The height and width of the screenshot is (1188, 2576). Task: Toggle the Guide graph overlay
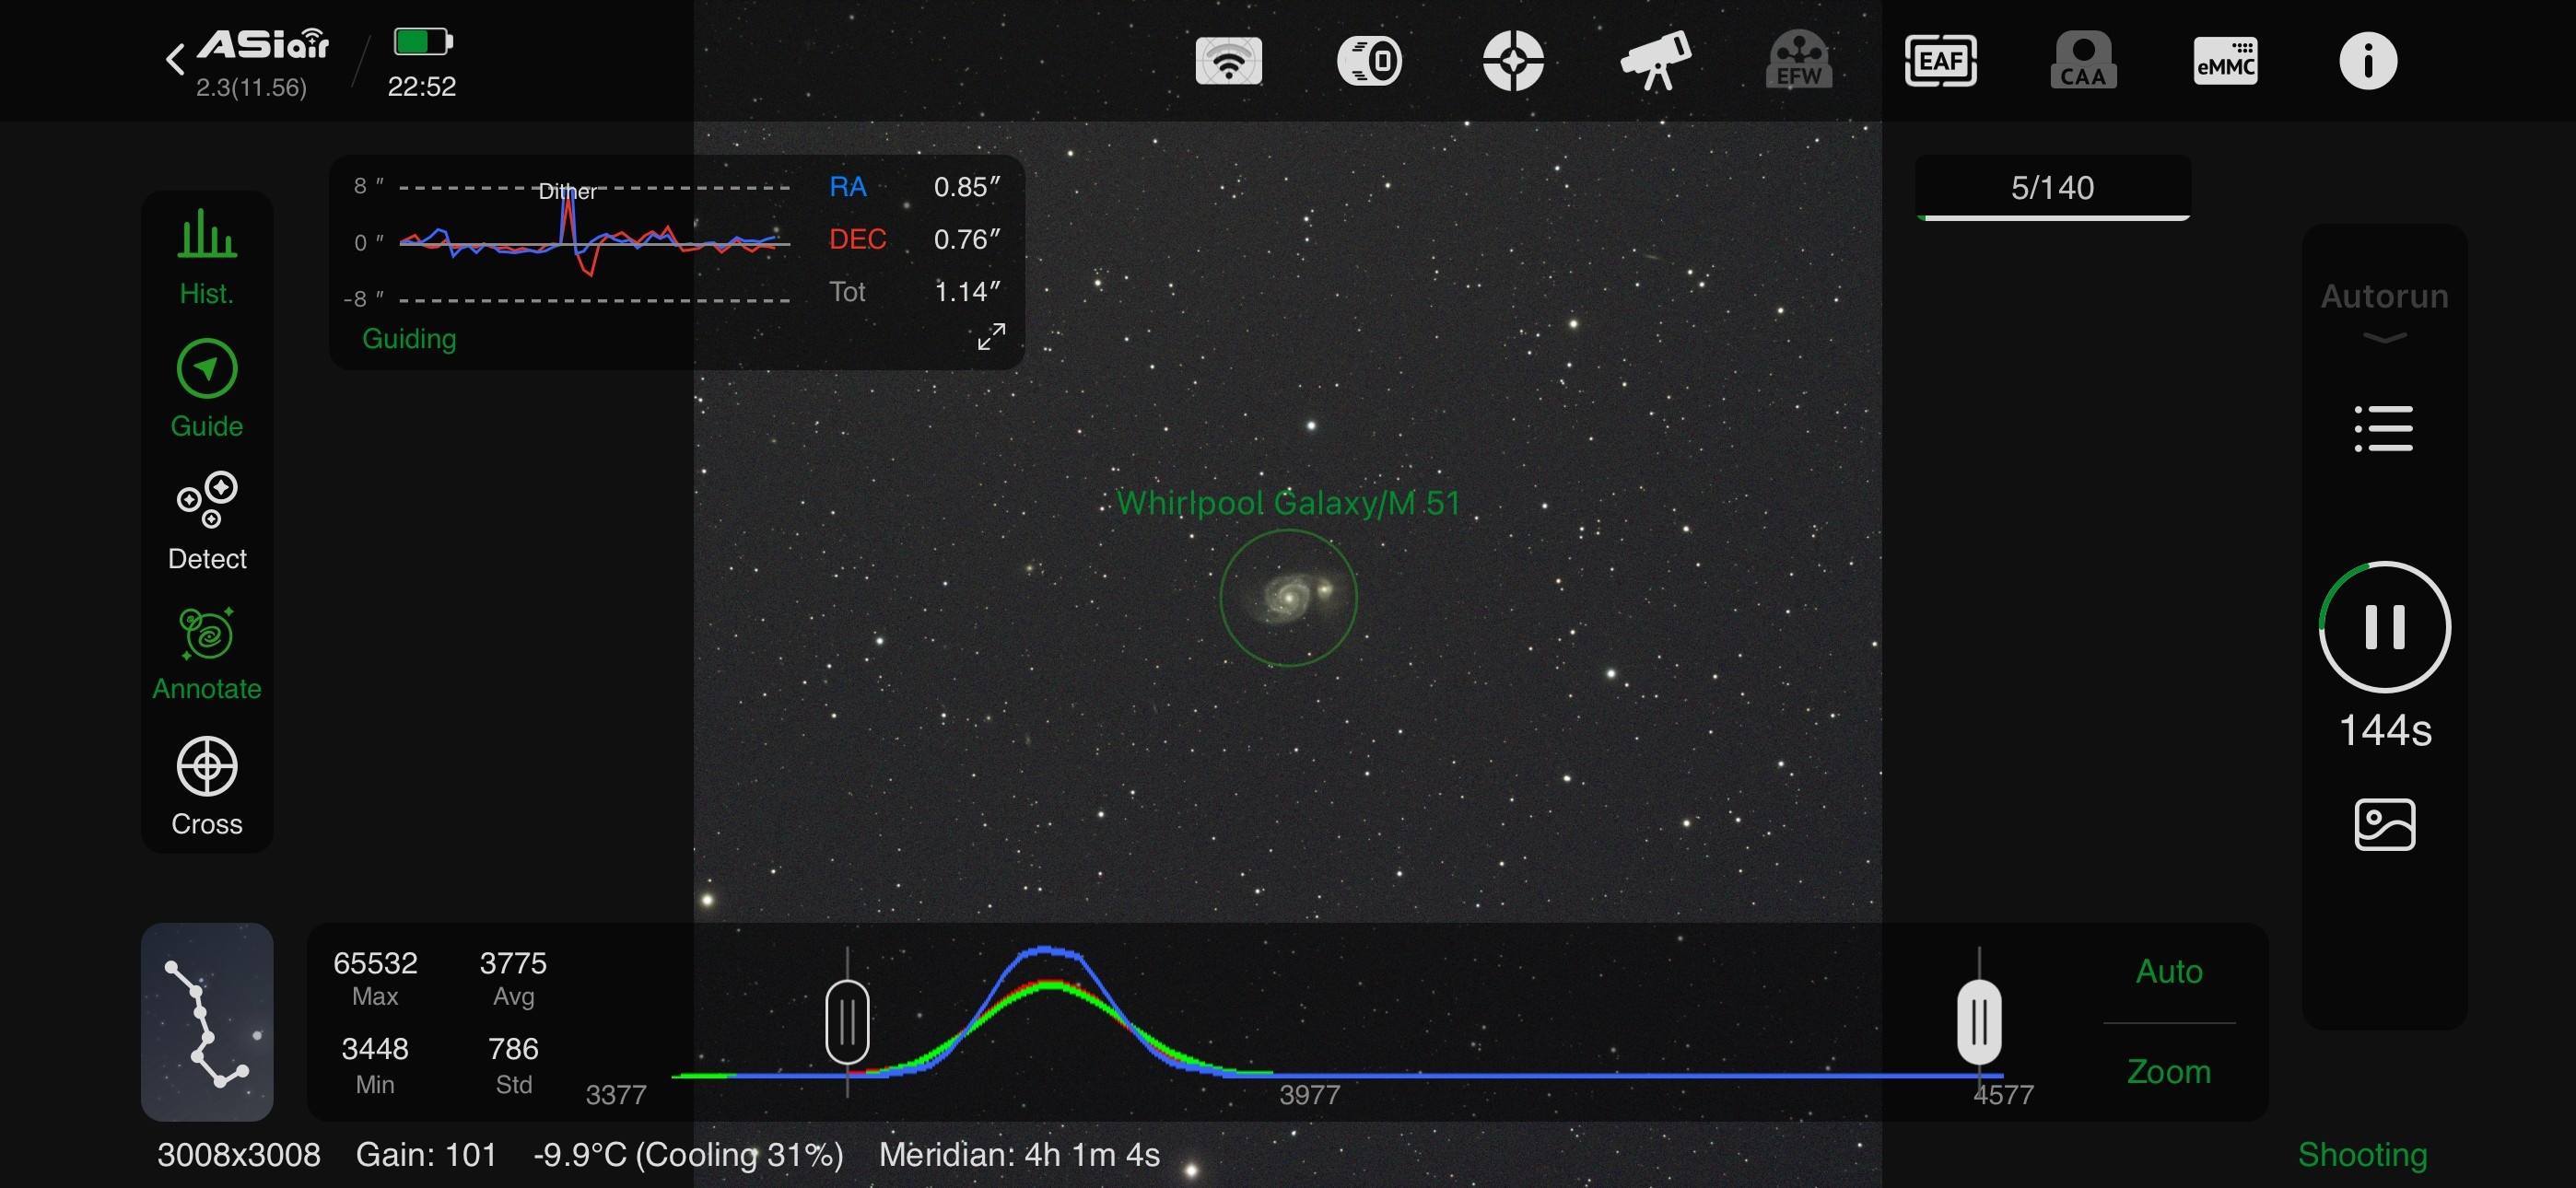tap(206, 389)
